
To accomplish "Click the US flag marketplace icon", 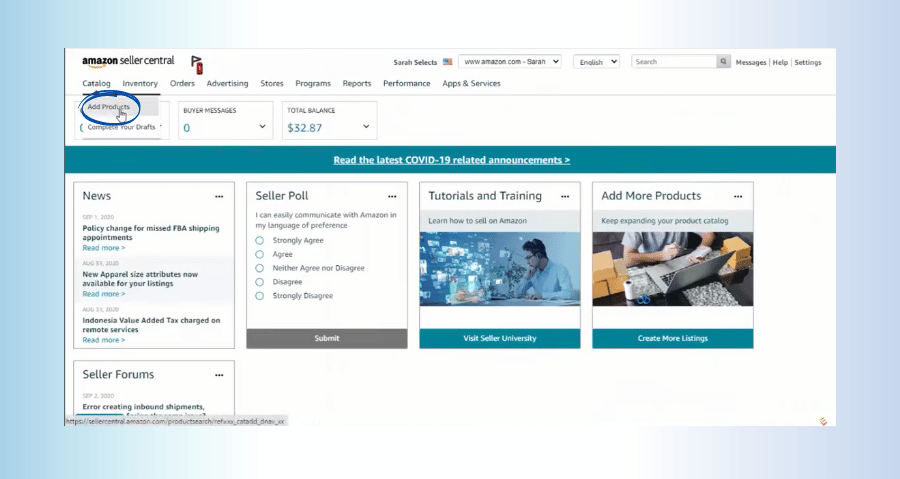I will [x=448, y=62].
